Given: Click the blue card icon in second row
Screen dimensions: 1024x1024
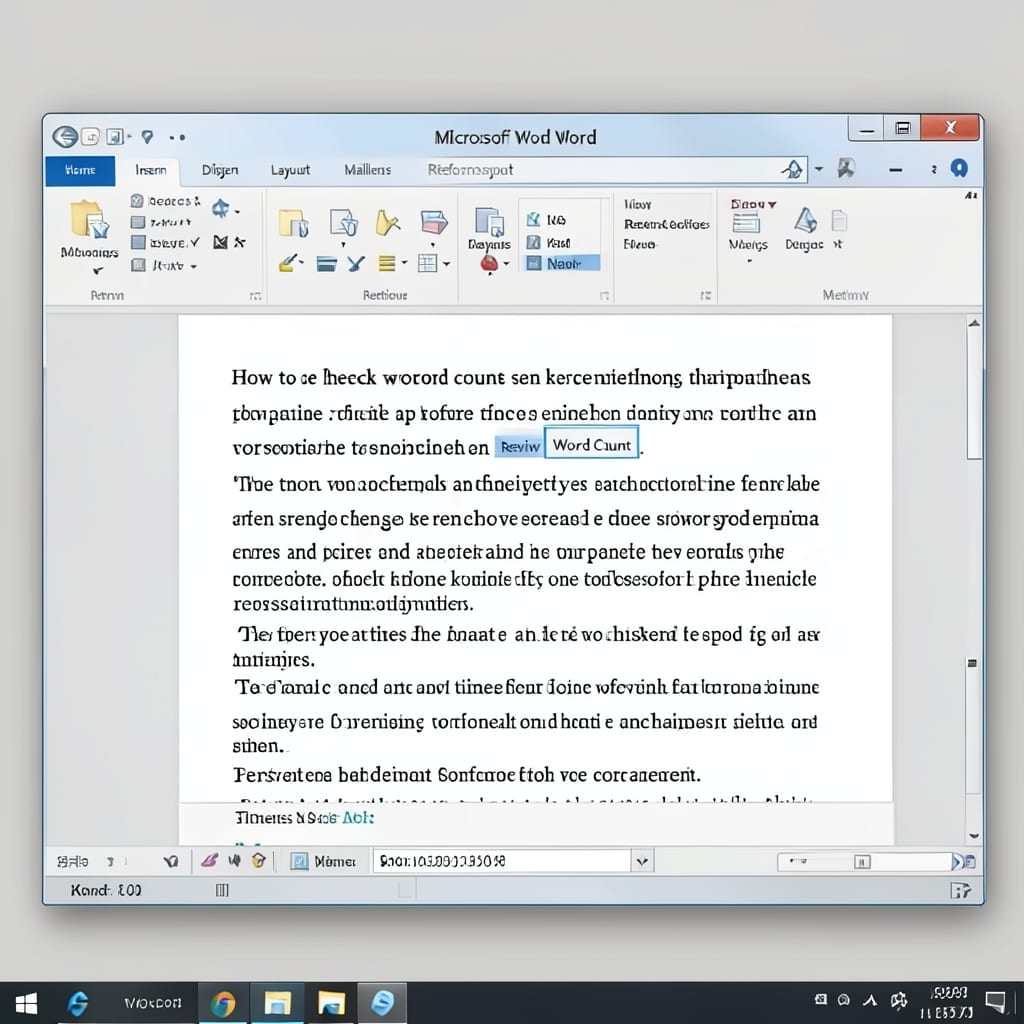Looking at the screenshot, I should (x=327, y=264).
